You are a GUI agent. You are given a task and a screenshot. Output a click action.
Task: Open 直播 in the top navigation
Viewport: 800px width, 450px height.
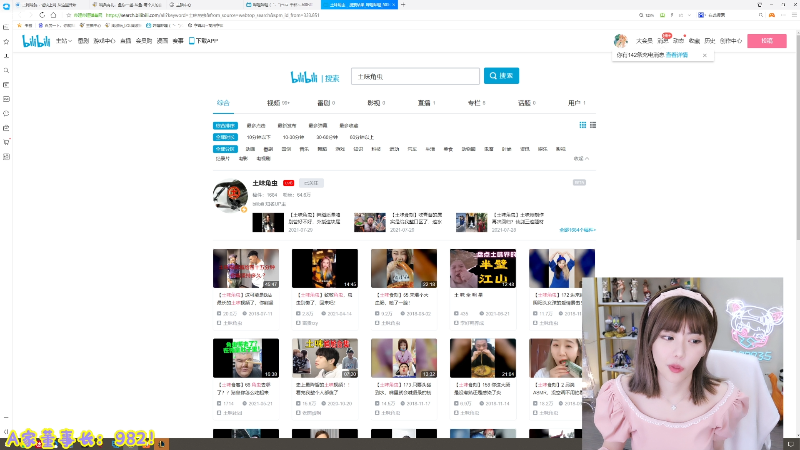pyautogui.click(x=126, y=41)
